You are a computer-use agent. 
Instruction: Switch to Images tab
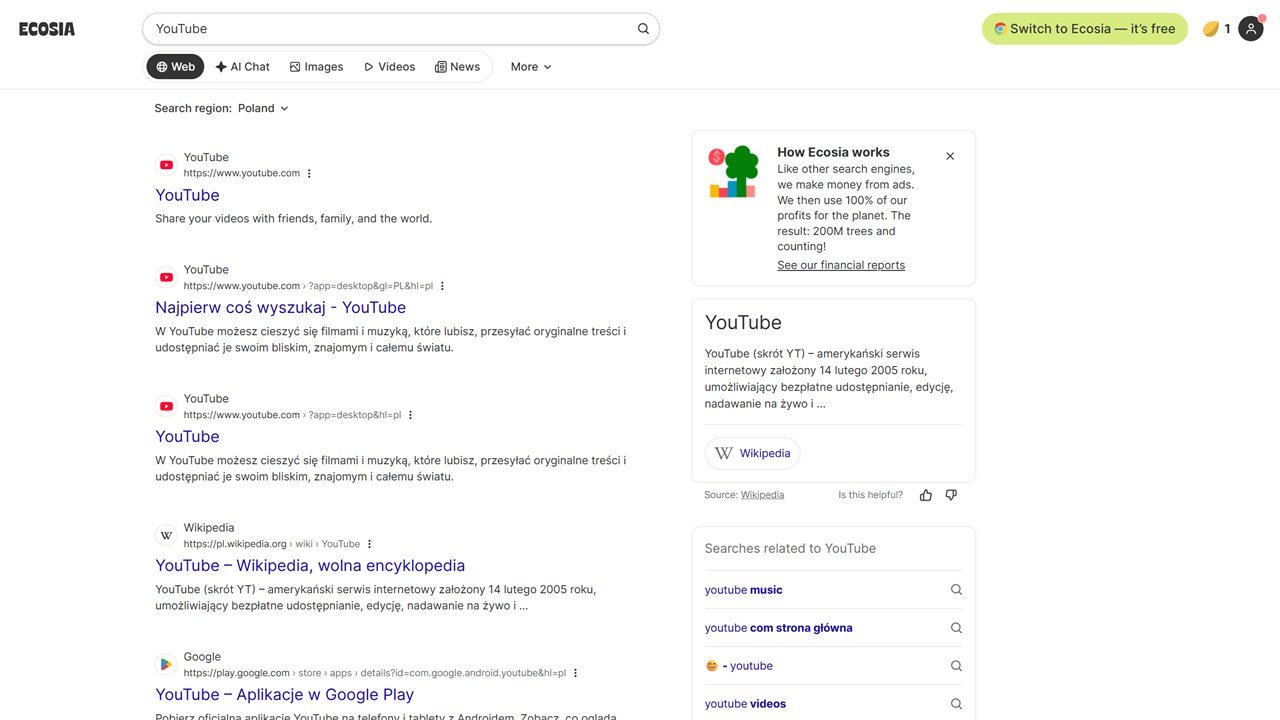(x=316, y=67)
